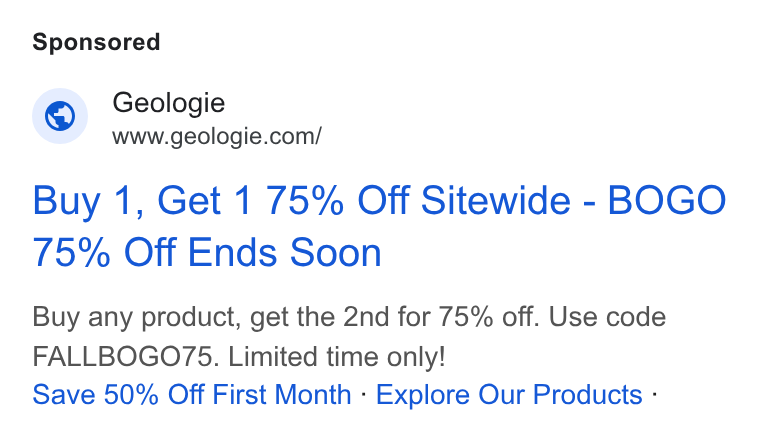
Task: Click the dot separator after Explore Our Products
Action: (654, 394)
